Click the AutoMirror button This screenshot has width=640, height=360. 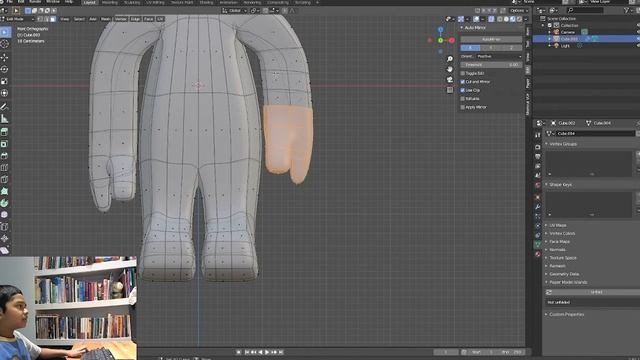[x=491, y=40]
